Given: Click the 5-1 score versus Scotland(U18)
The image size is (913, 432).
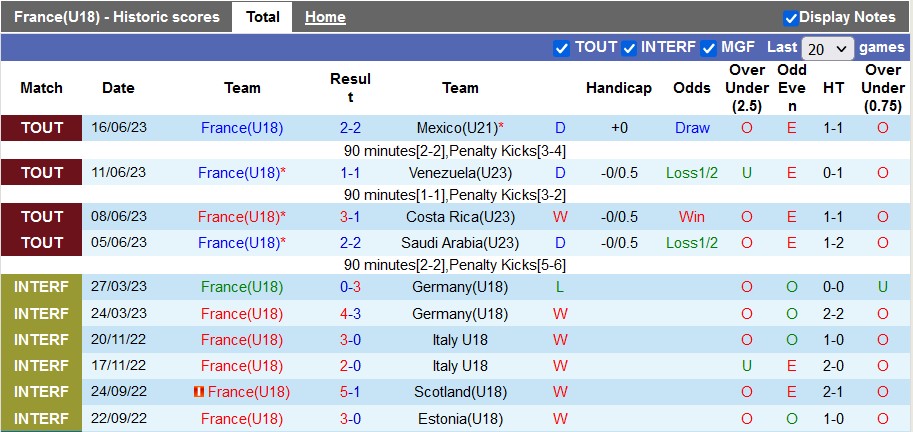Looking at the screenshot, I should click(x=350, y=392).
